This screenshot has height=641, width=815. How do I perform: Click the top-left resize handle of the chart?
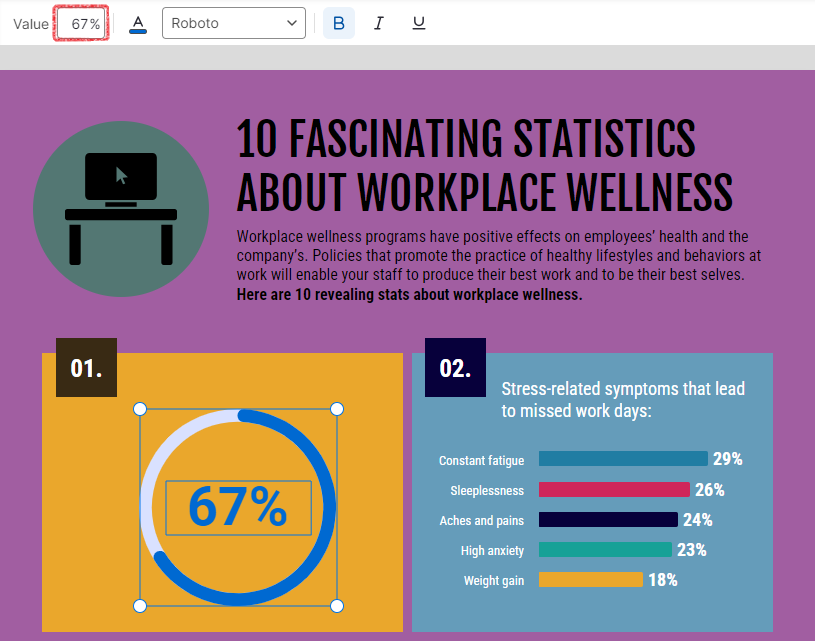(140, 409)
